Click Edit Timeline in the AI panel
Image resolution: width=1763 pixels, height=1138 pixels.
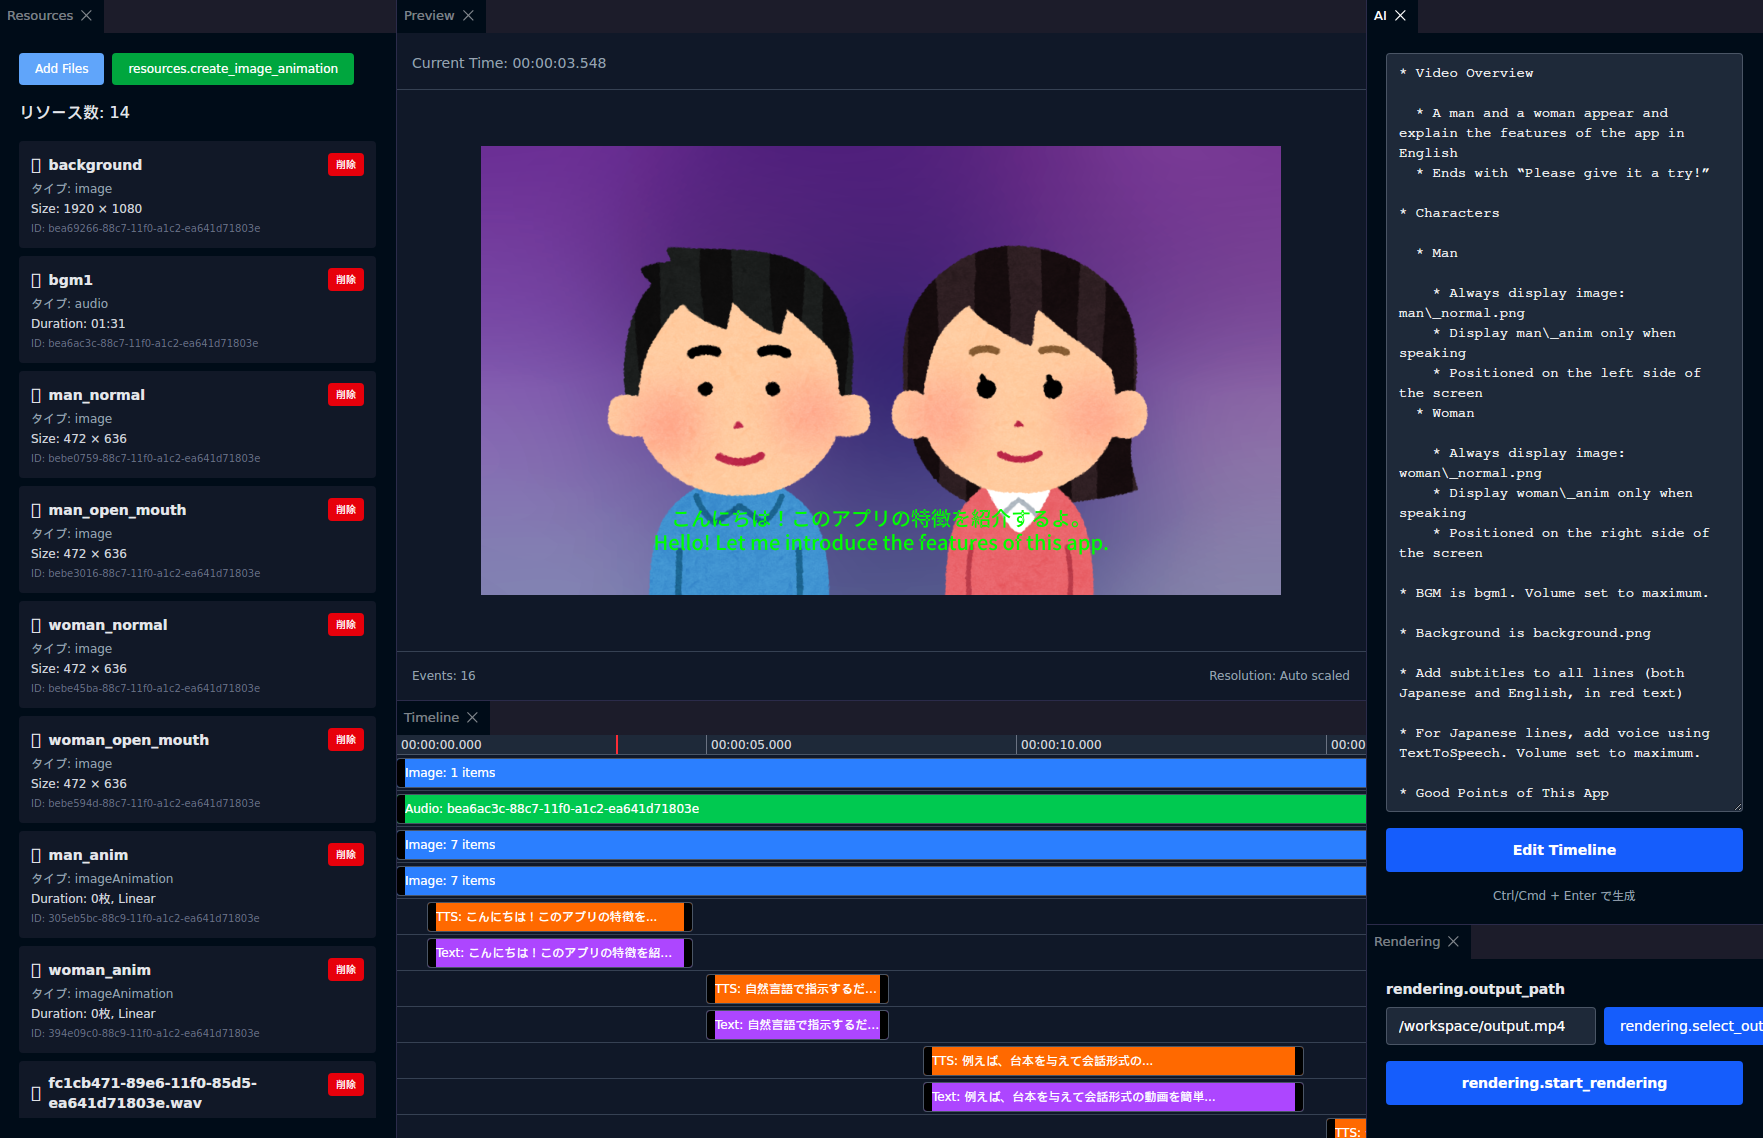click(1563, 849)
